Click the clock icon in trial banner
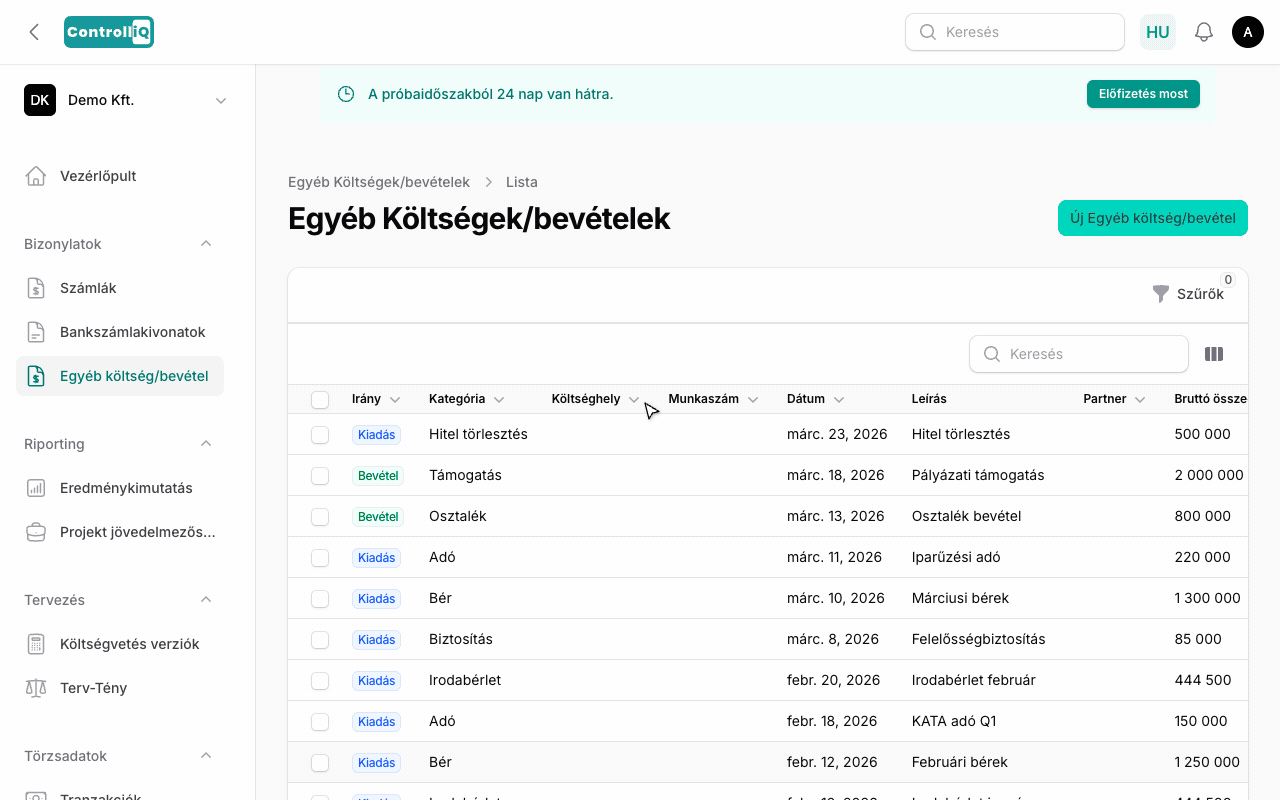The image size is (1280, 800). (346, 94)
